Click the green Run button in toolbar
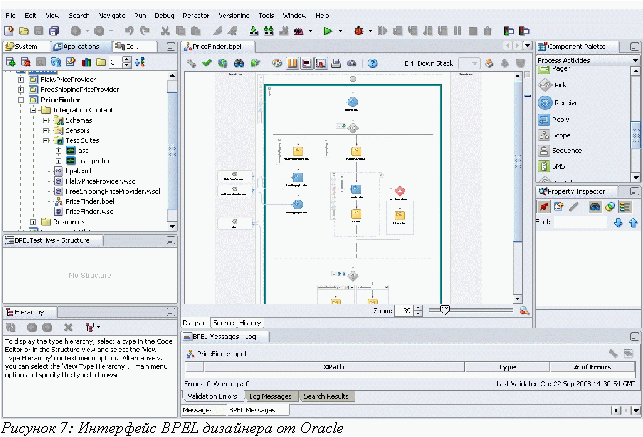This screenshot has height=437, width=643. pyautogui.click(x=327, y=31)
